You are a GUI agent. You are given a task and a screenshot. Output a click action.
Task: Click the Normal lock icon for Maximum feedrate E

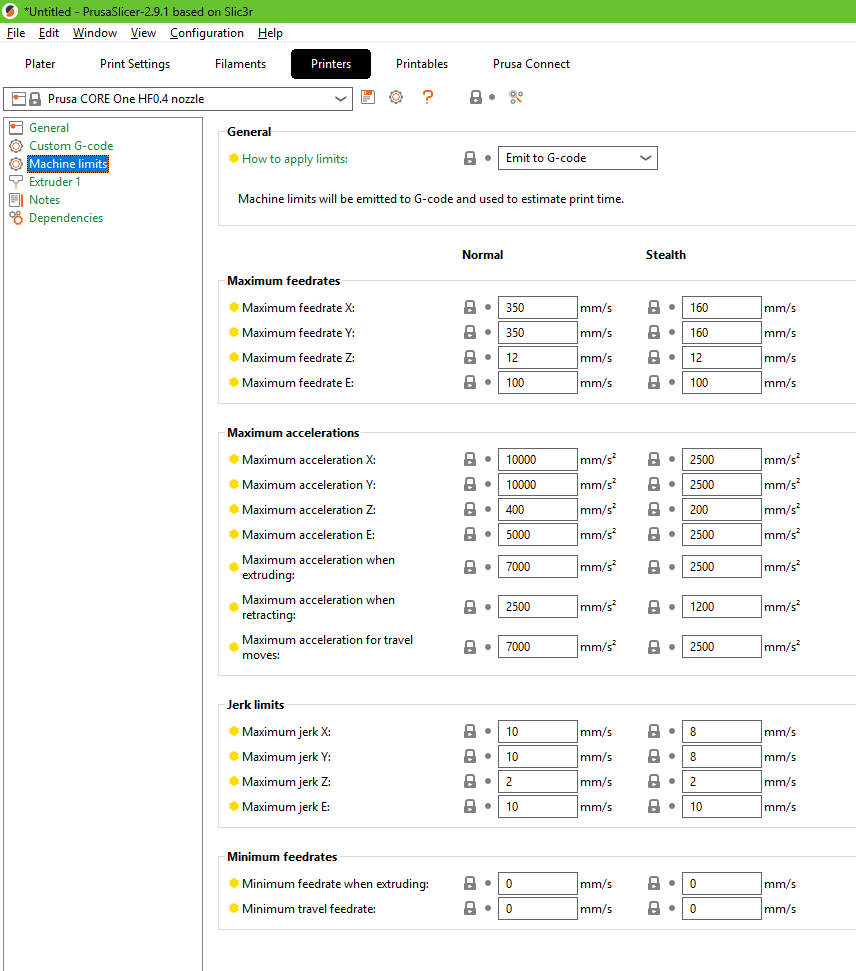470,383
